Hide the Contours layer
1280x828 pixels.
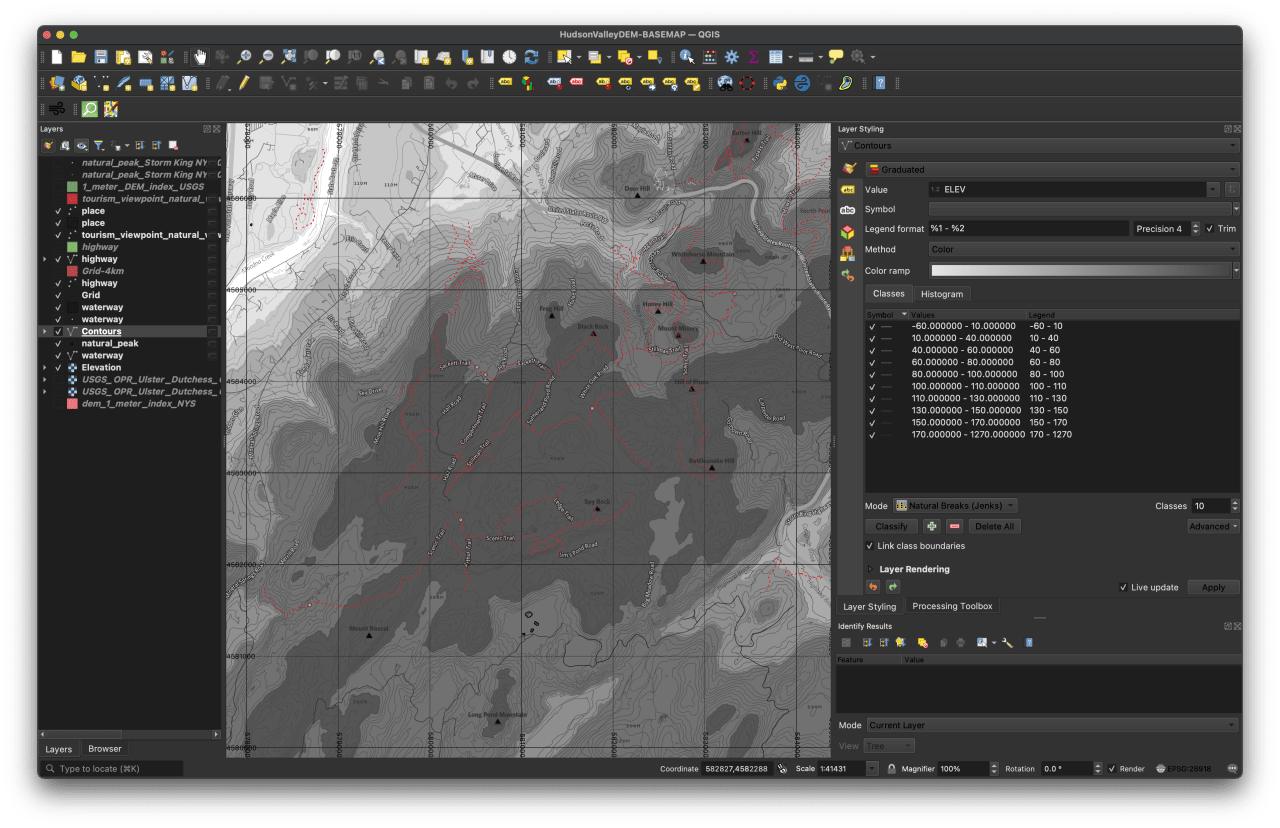[x=58, y=331]
